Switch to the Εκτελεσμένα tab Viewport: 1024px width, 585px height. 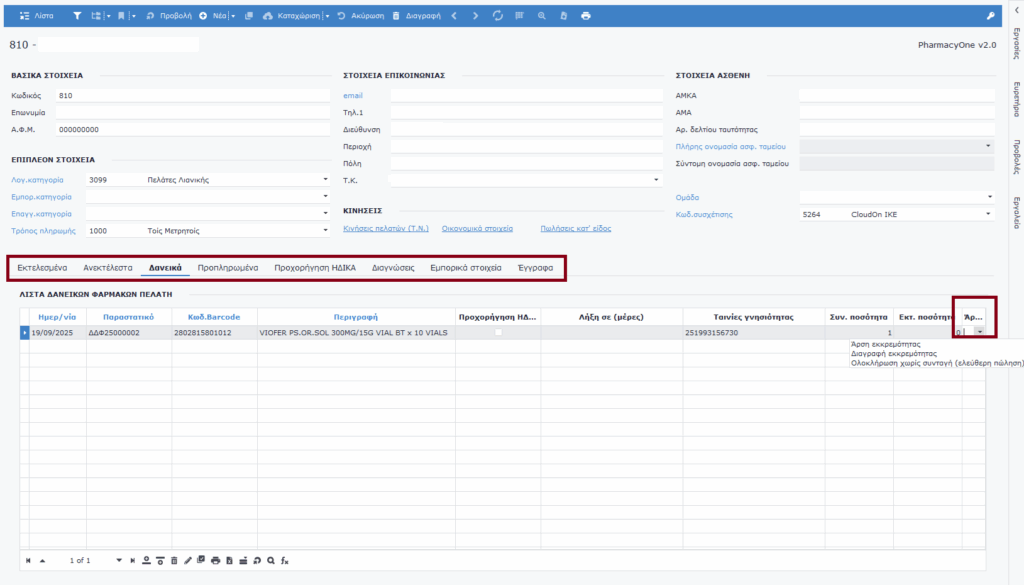click(x=42, y=268)
